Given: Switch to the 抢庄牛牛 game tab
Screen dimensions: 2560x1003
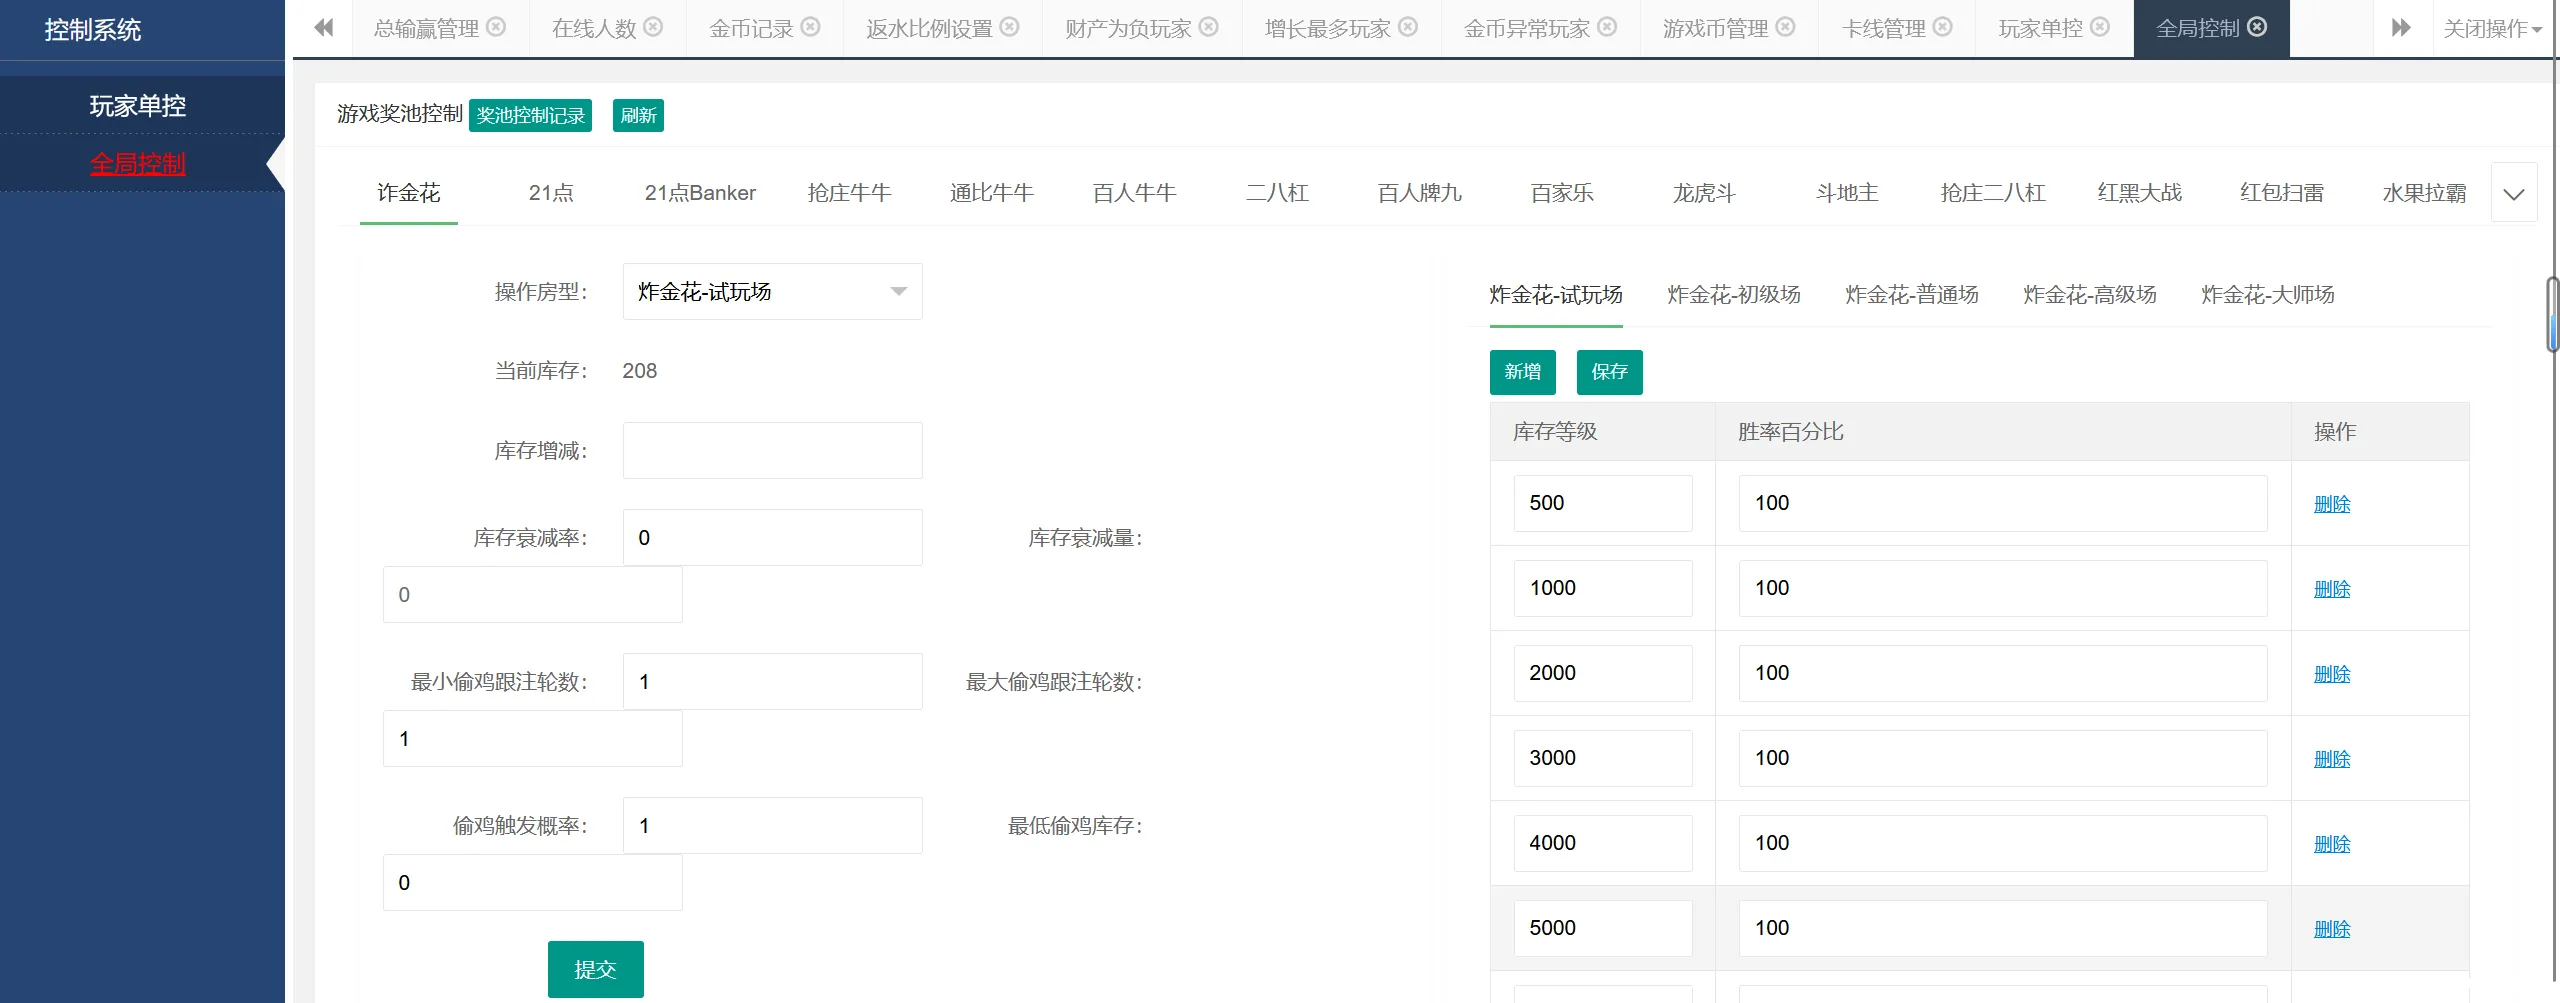Looking at the screenshot, I should tap(849, 193).
